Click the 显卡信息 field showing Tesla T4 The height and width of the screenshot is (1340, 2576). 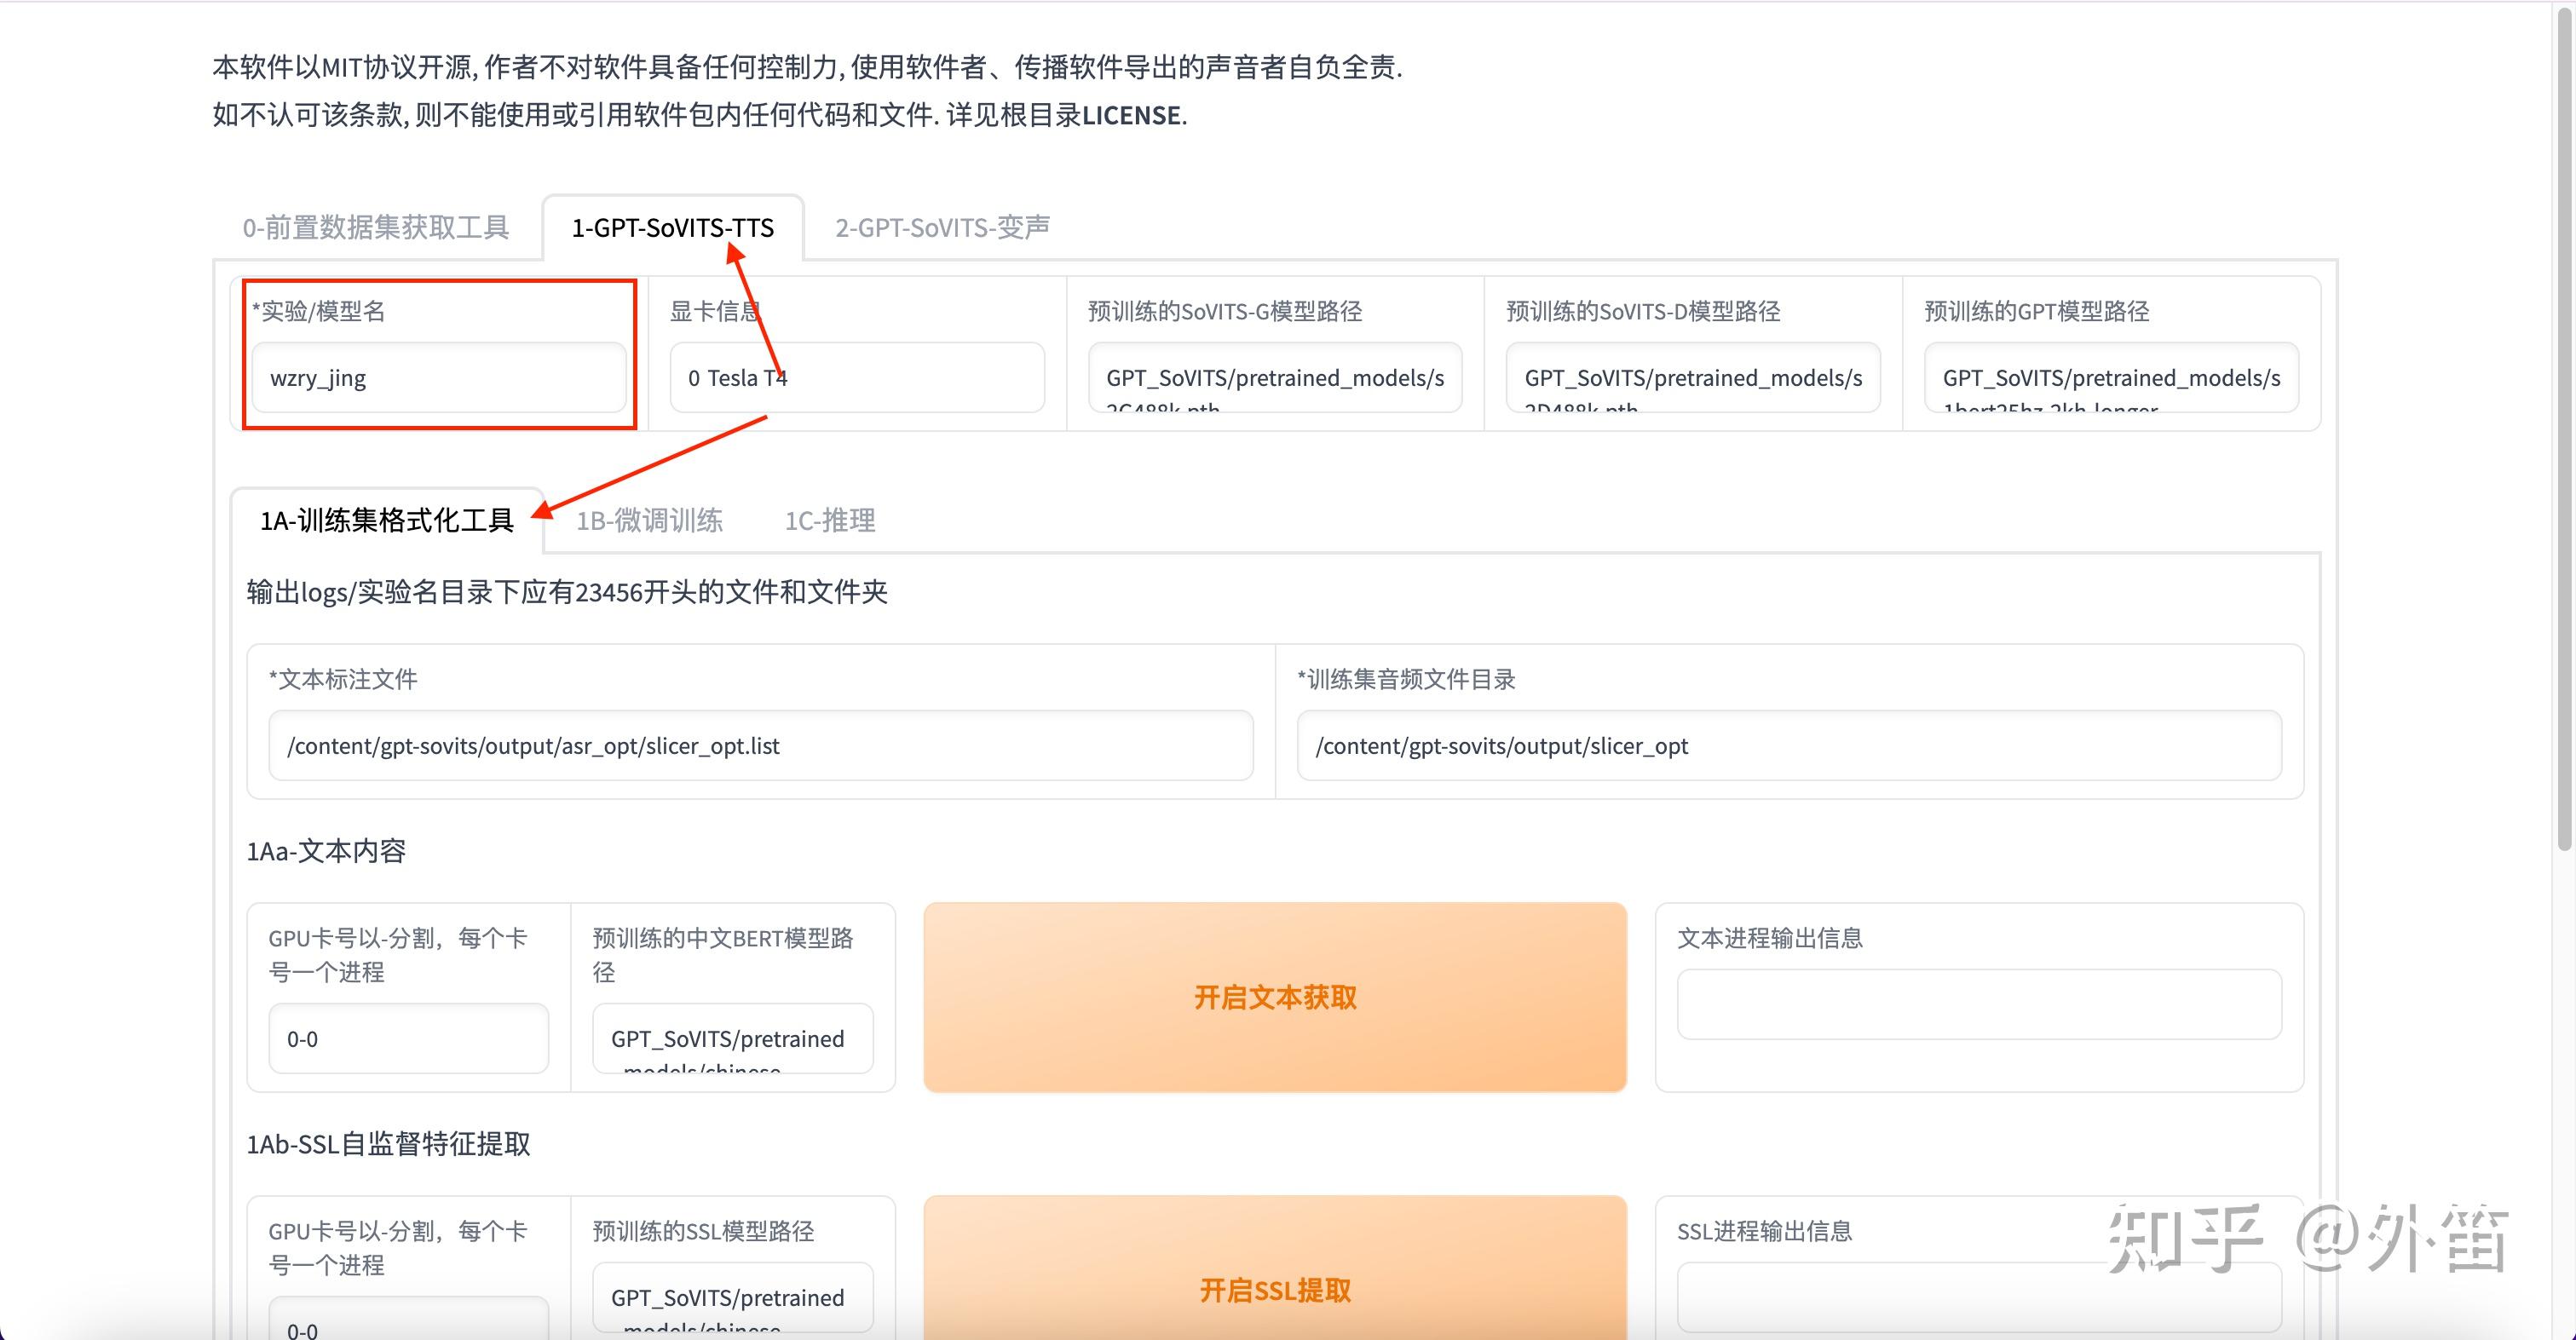[x=856, y=377]
